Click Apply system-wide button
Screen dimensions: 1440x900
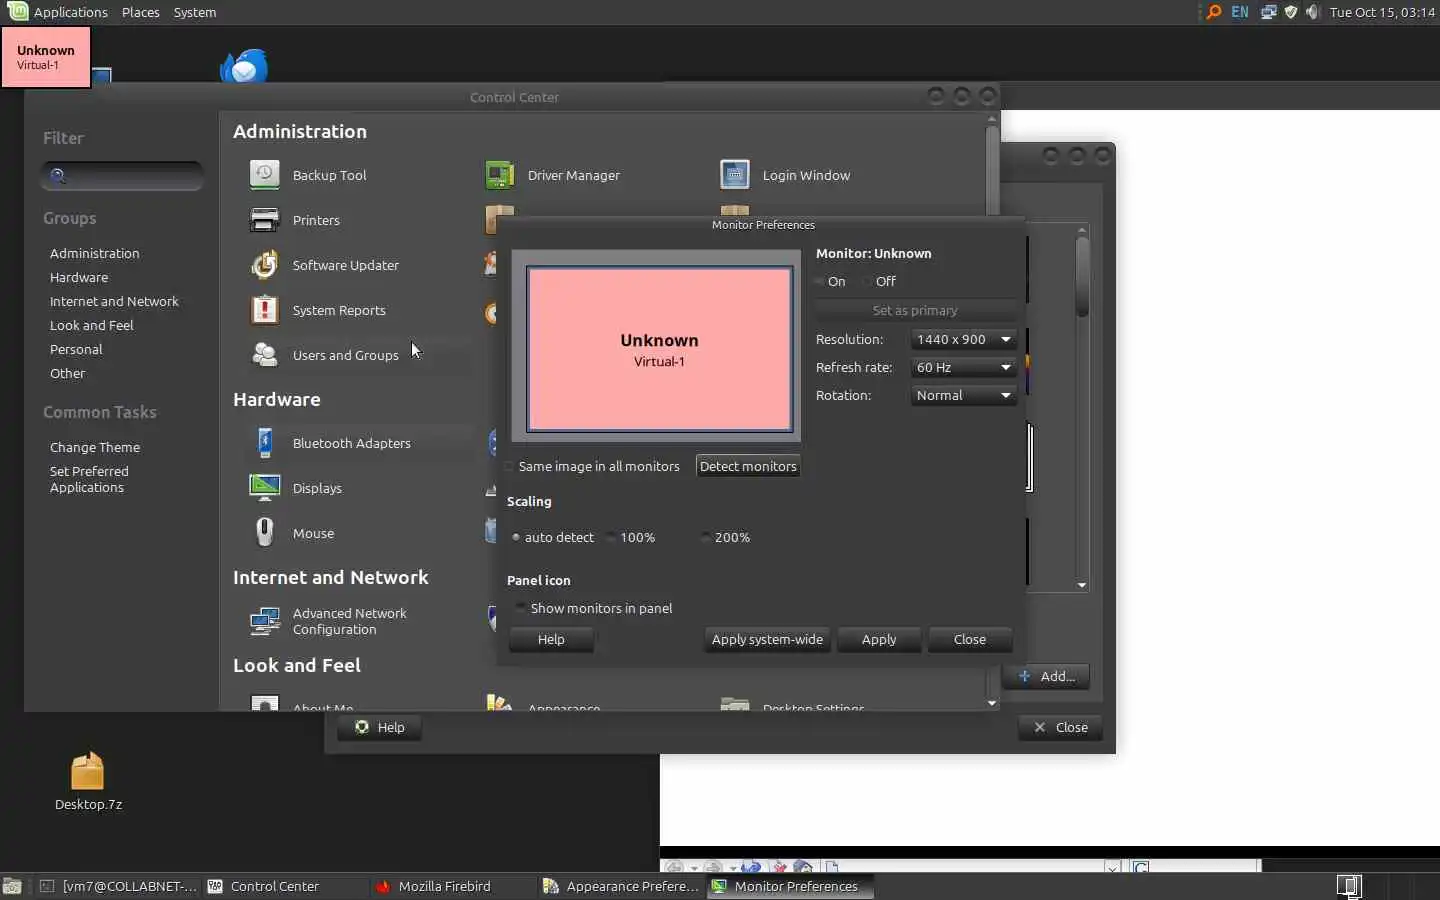(767, 639)
